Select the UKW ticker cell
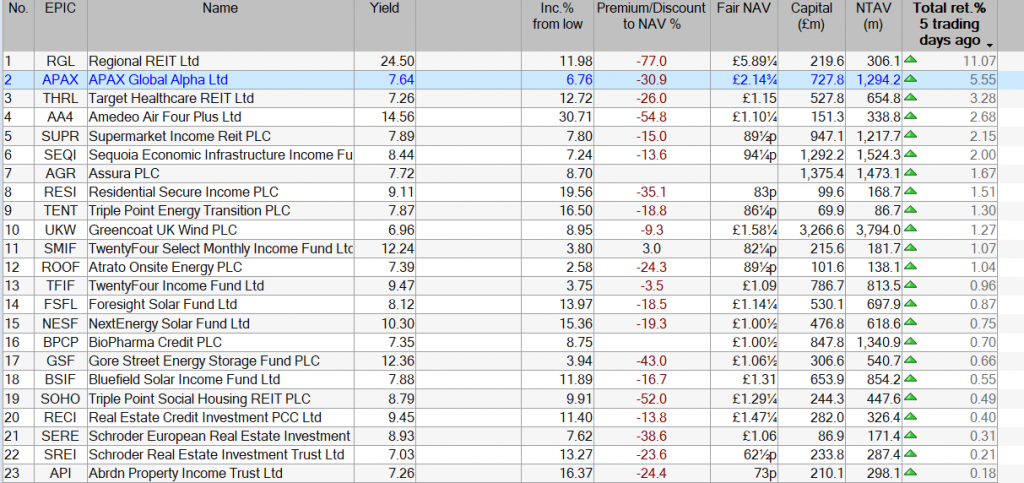1024x483 pixels. pos(59,230)
